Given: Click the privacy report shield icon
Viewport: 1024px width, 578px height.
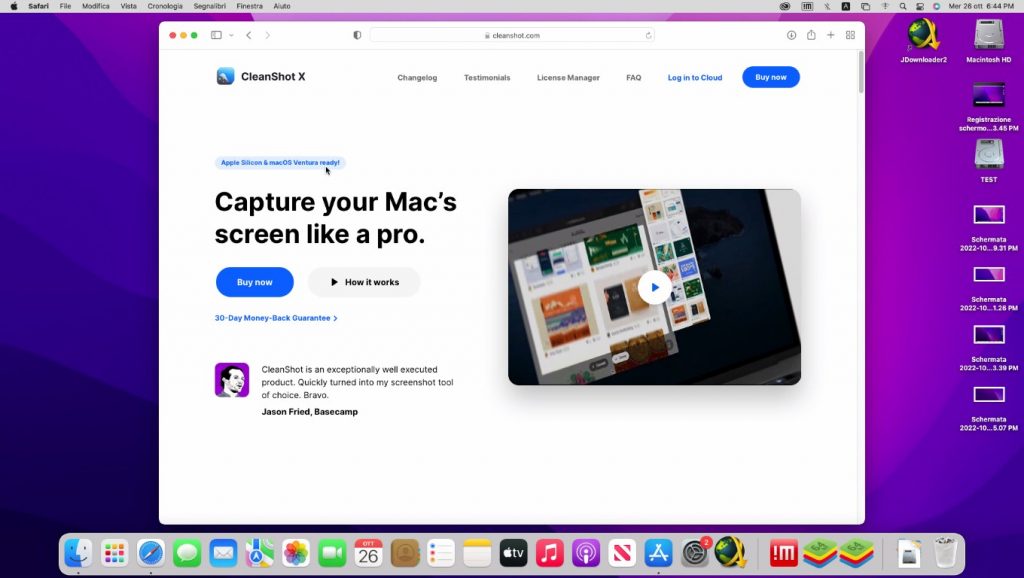Looking at the screenshot, I should [x=357, y=35].
